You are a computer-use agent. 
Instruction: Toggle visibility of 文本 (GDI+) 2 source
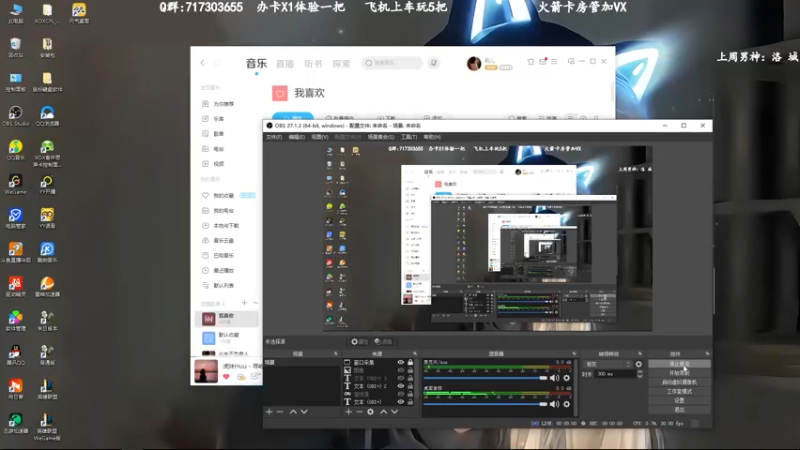point(401,386)
